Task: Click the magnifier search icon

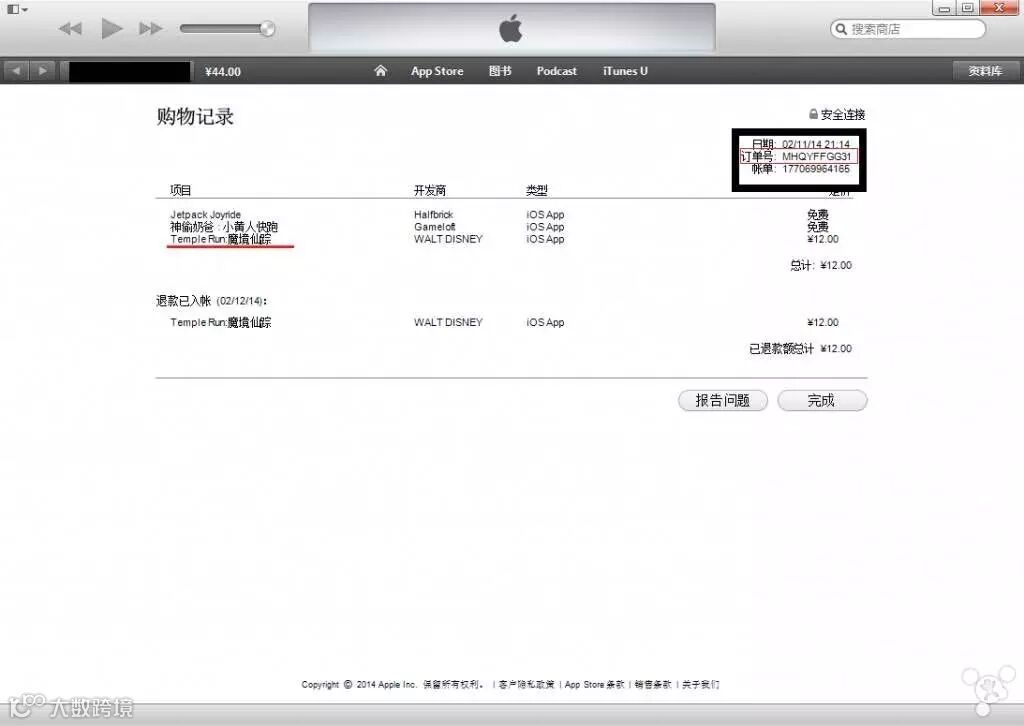Action: pos(841,29)
